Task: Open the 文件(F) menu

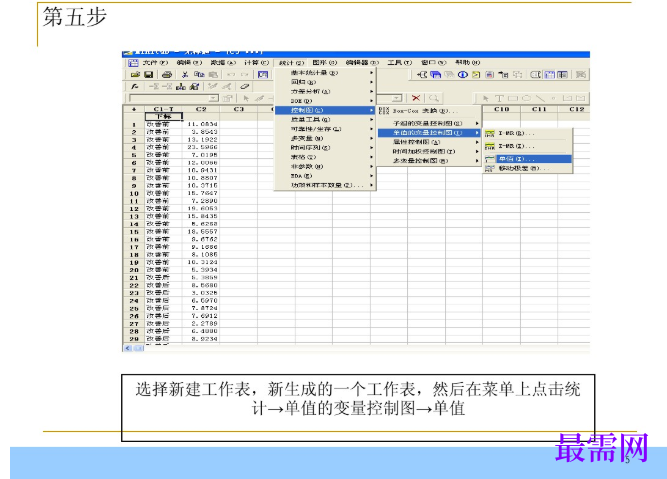Action: (x=155, y=63)
